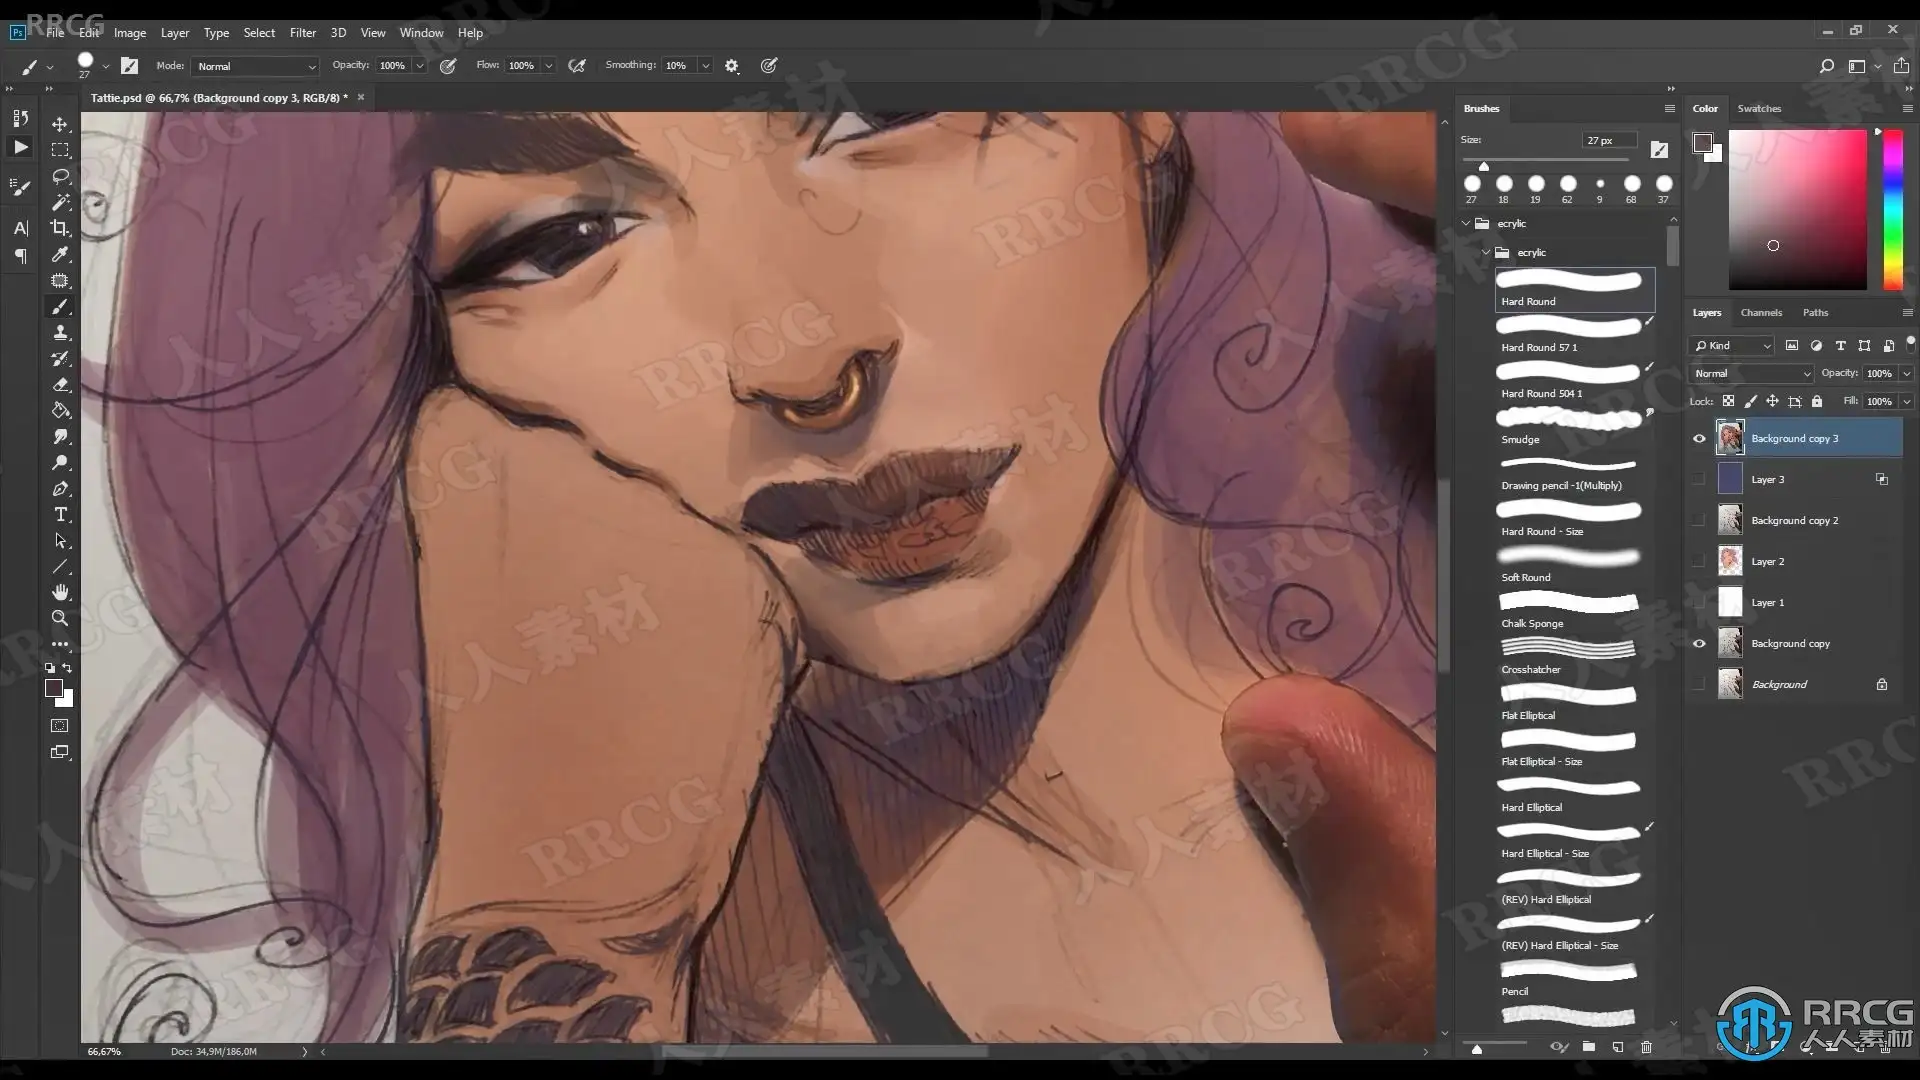The height and width of the screenshot is (1080, 1920).
Task: Collapse the top-level ecrylic brush folder
Action: pyautogui.click(x=1467, y=224)
